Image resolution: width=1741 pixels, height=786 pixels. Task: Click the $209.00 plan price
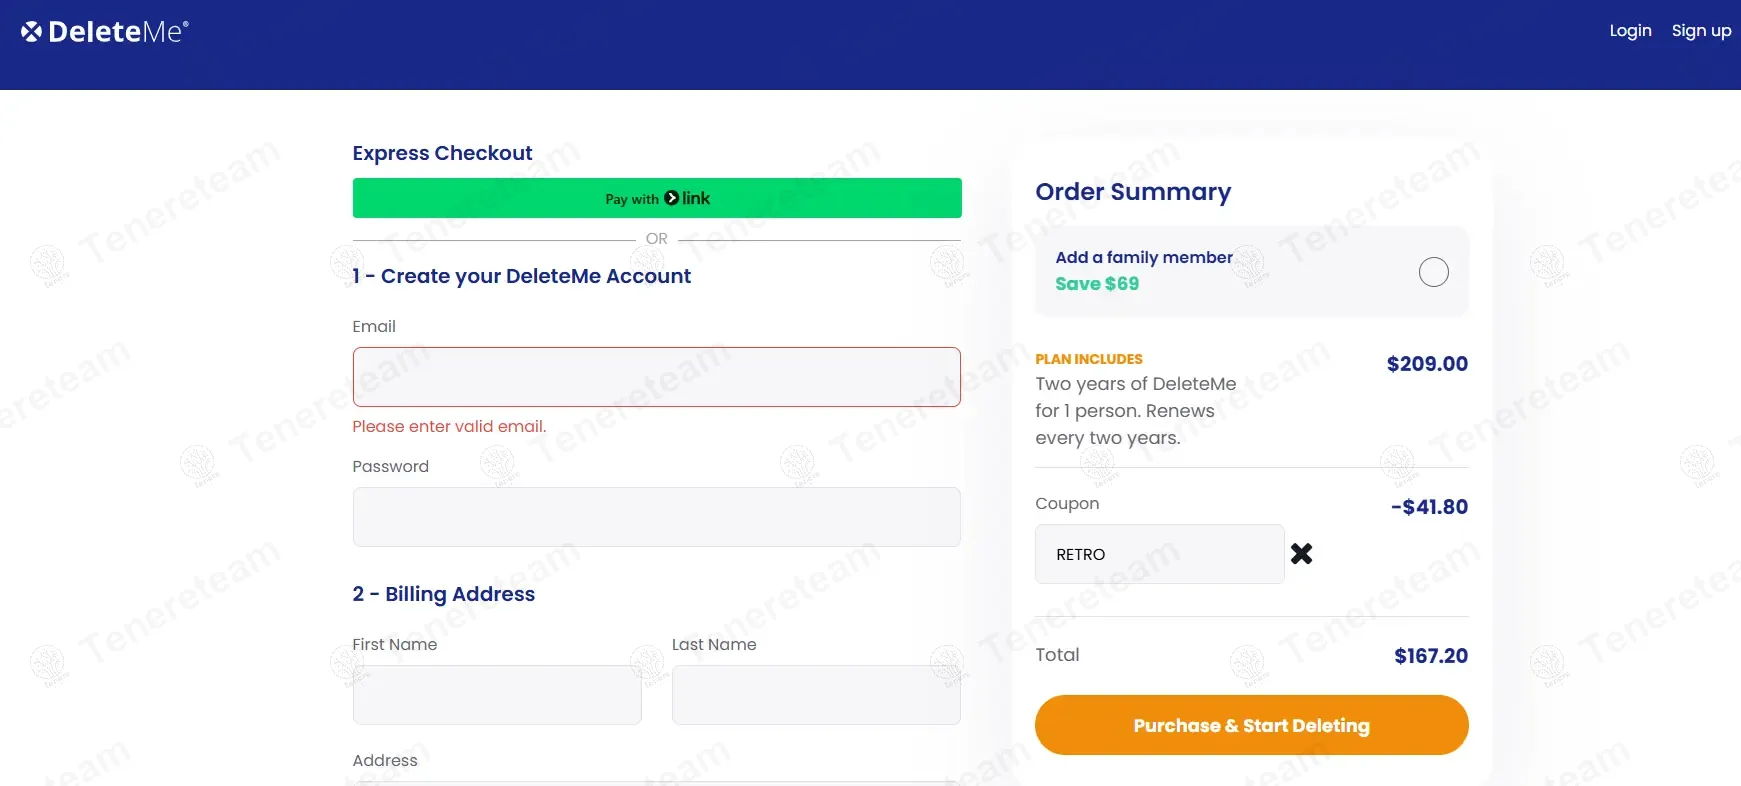(1427, 364)
